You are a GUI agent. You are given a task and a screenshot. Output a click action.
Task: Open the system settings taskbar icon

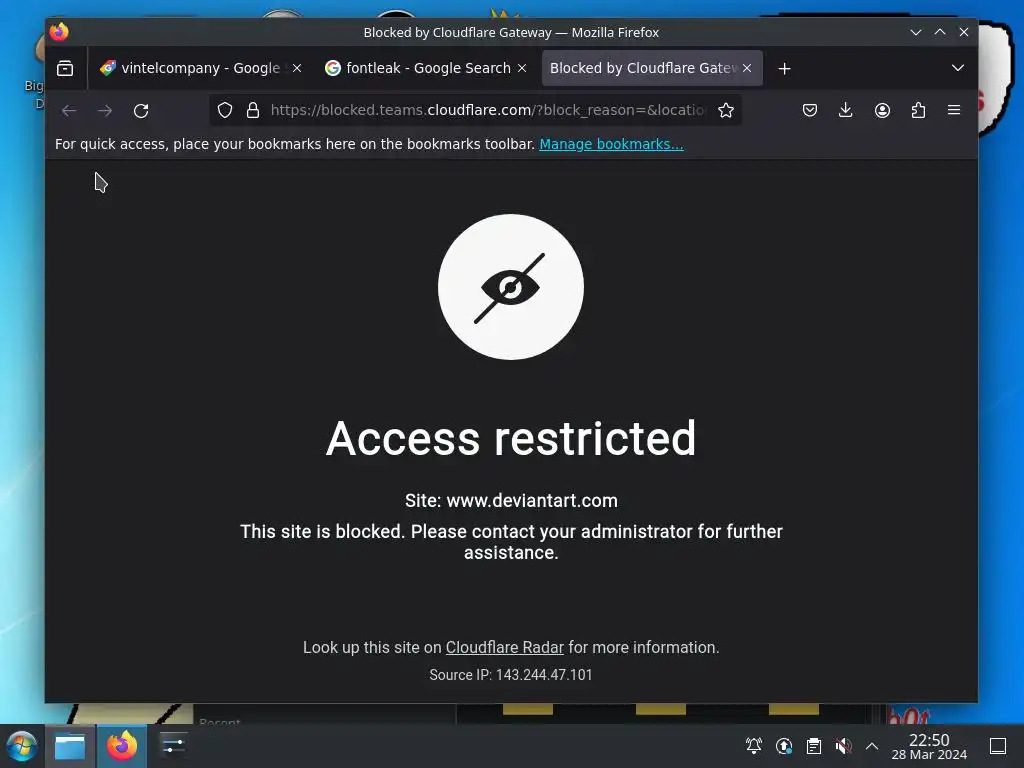(x=173, y=745)
